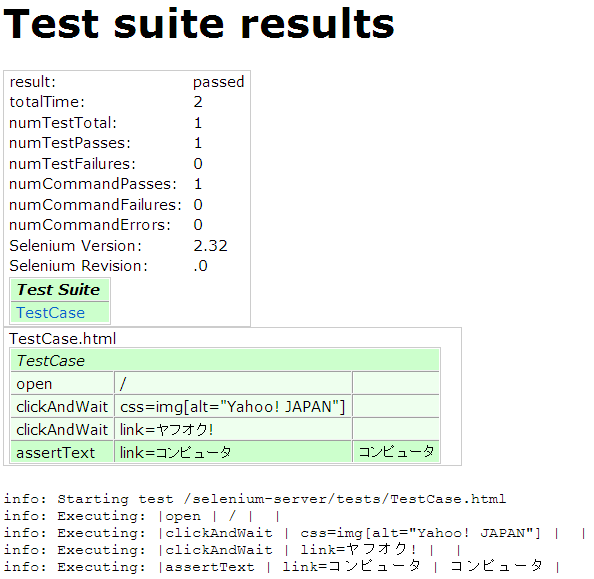The image size is (594, 579).
Task: Click the 'result:' label
Action: pyautogui.click(x=33, y=82)
